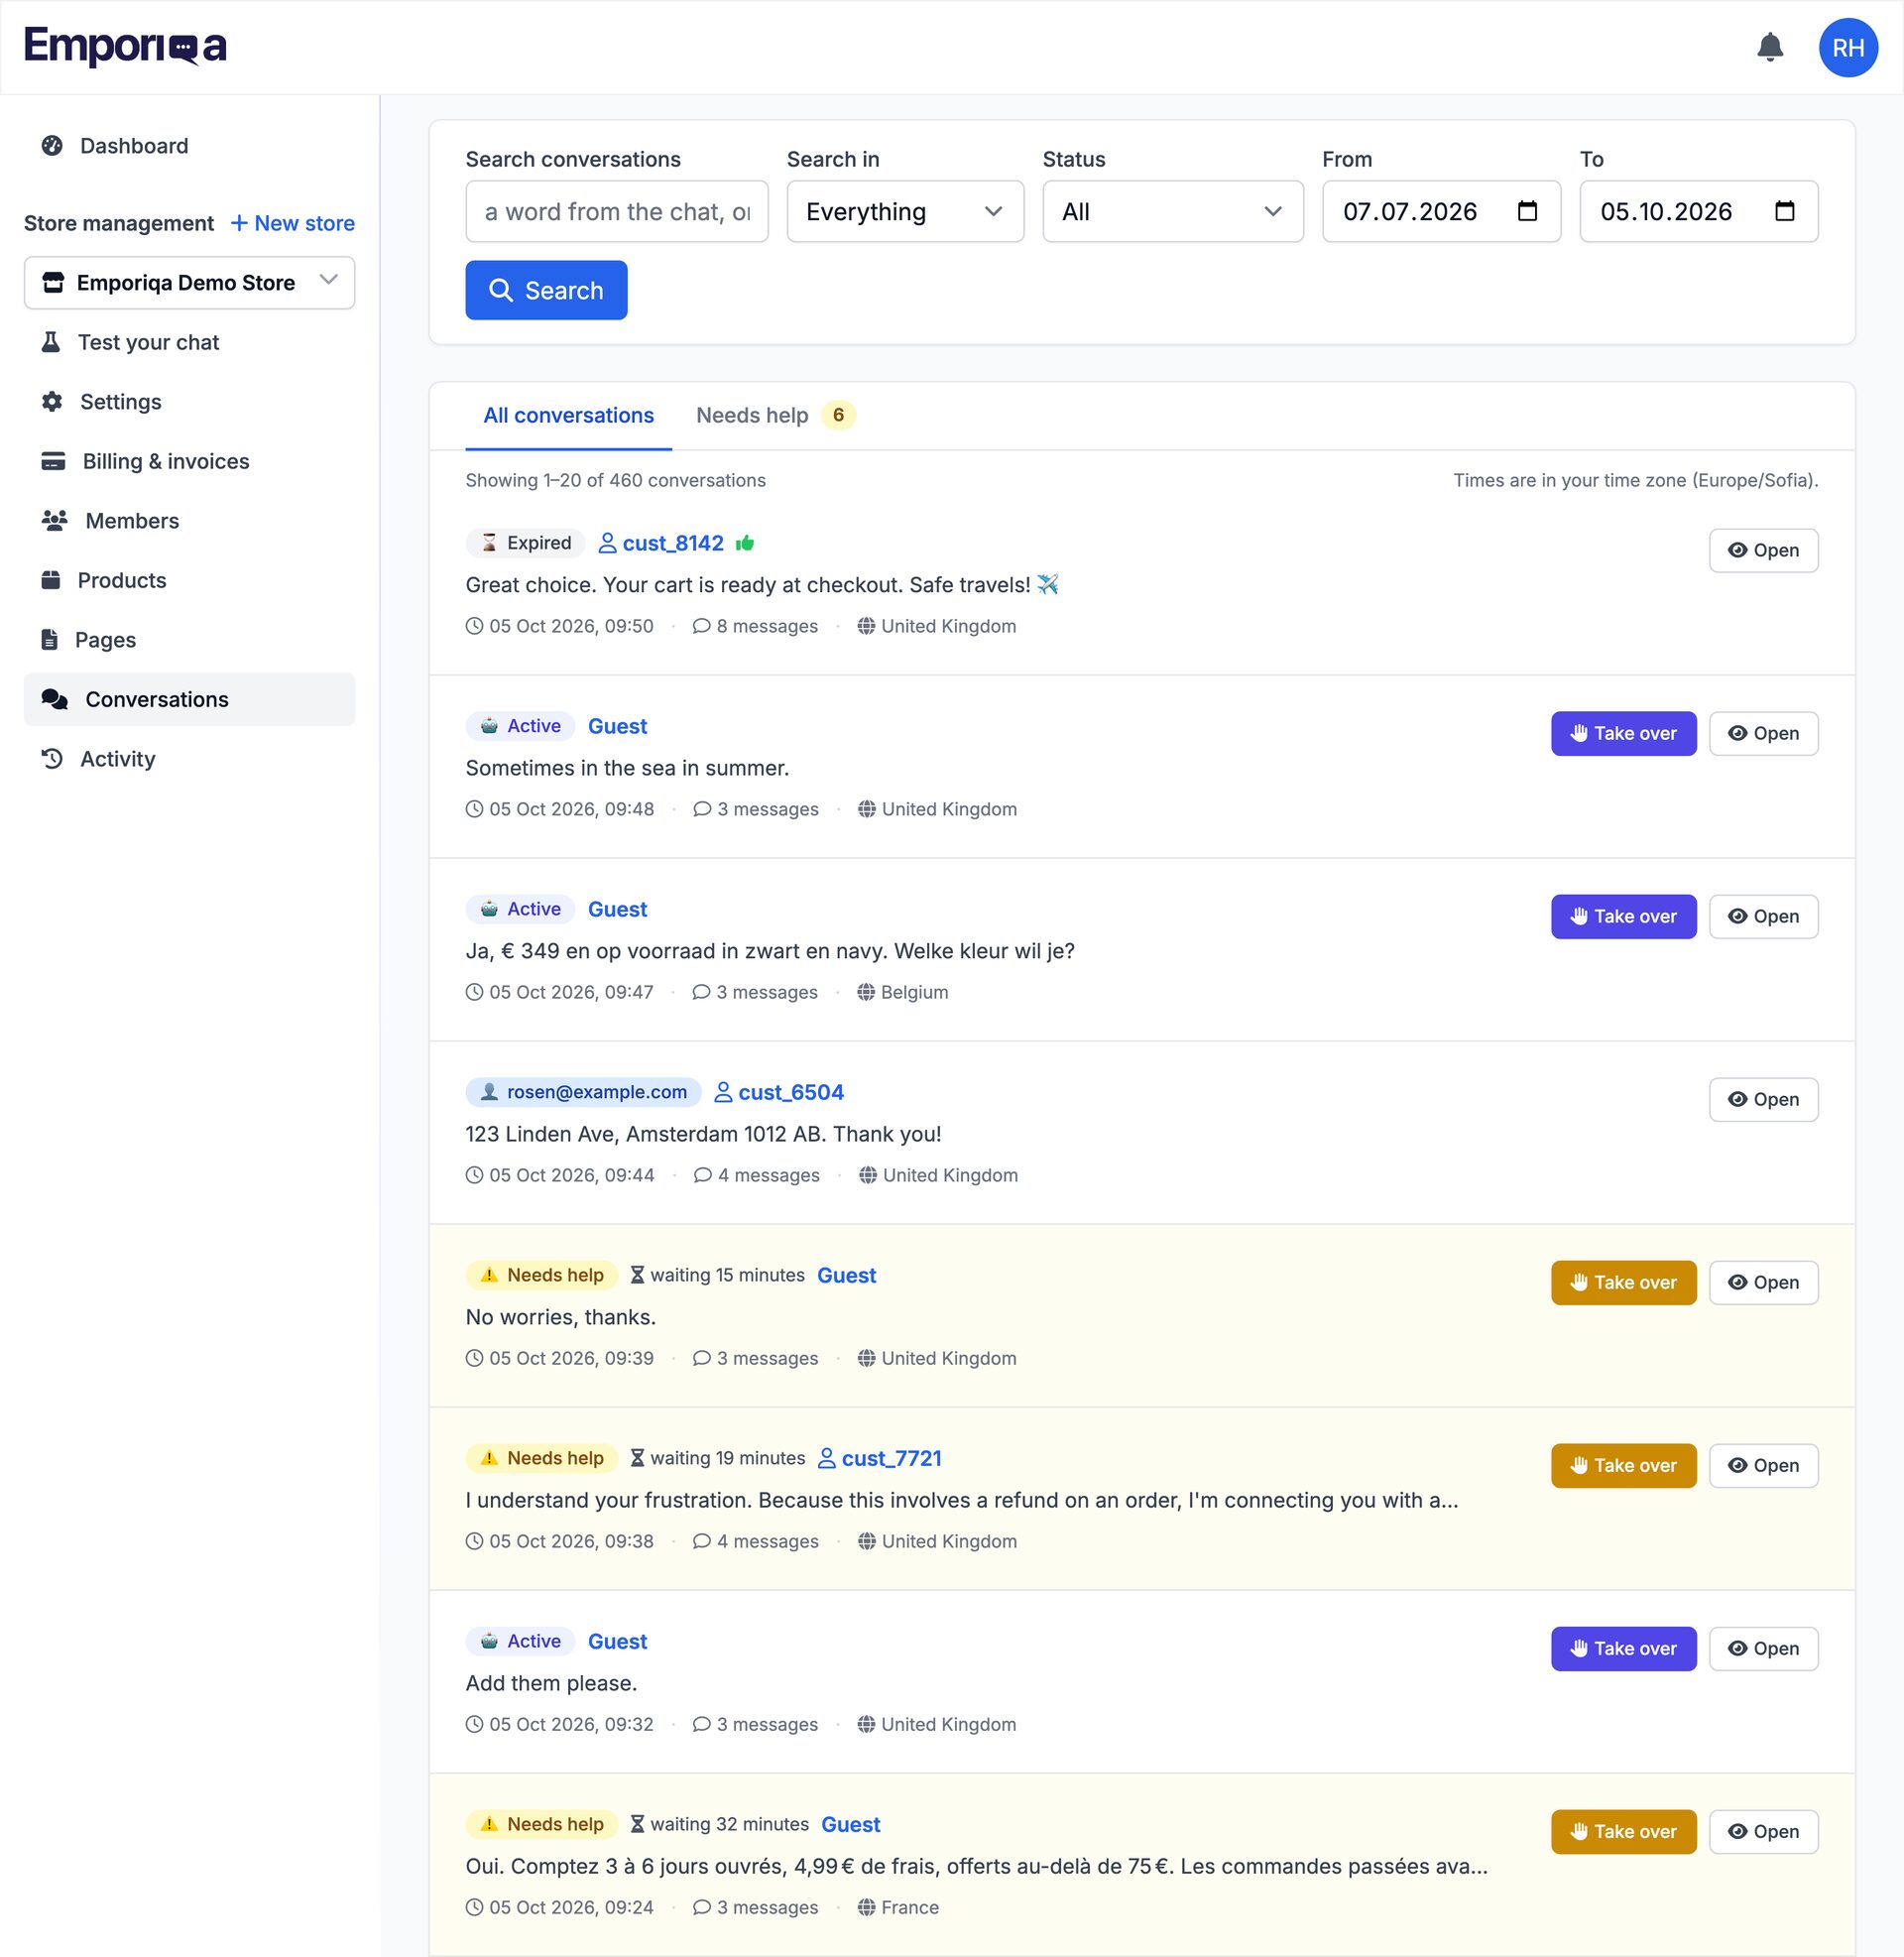Open calendar picker for To date
This screenshot has width=1904, height=1957.
(1785, 211)
